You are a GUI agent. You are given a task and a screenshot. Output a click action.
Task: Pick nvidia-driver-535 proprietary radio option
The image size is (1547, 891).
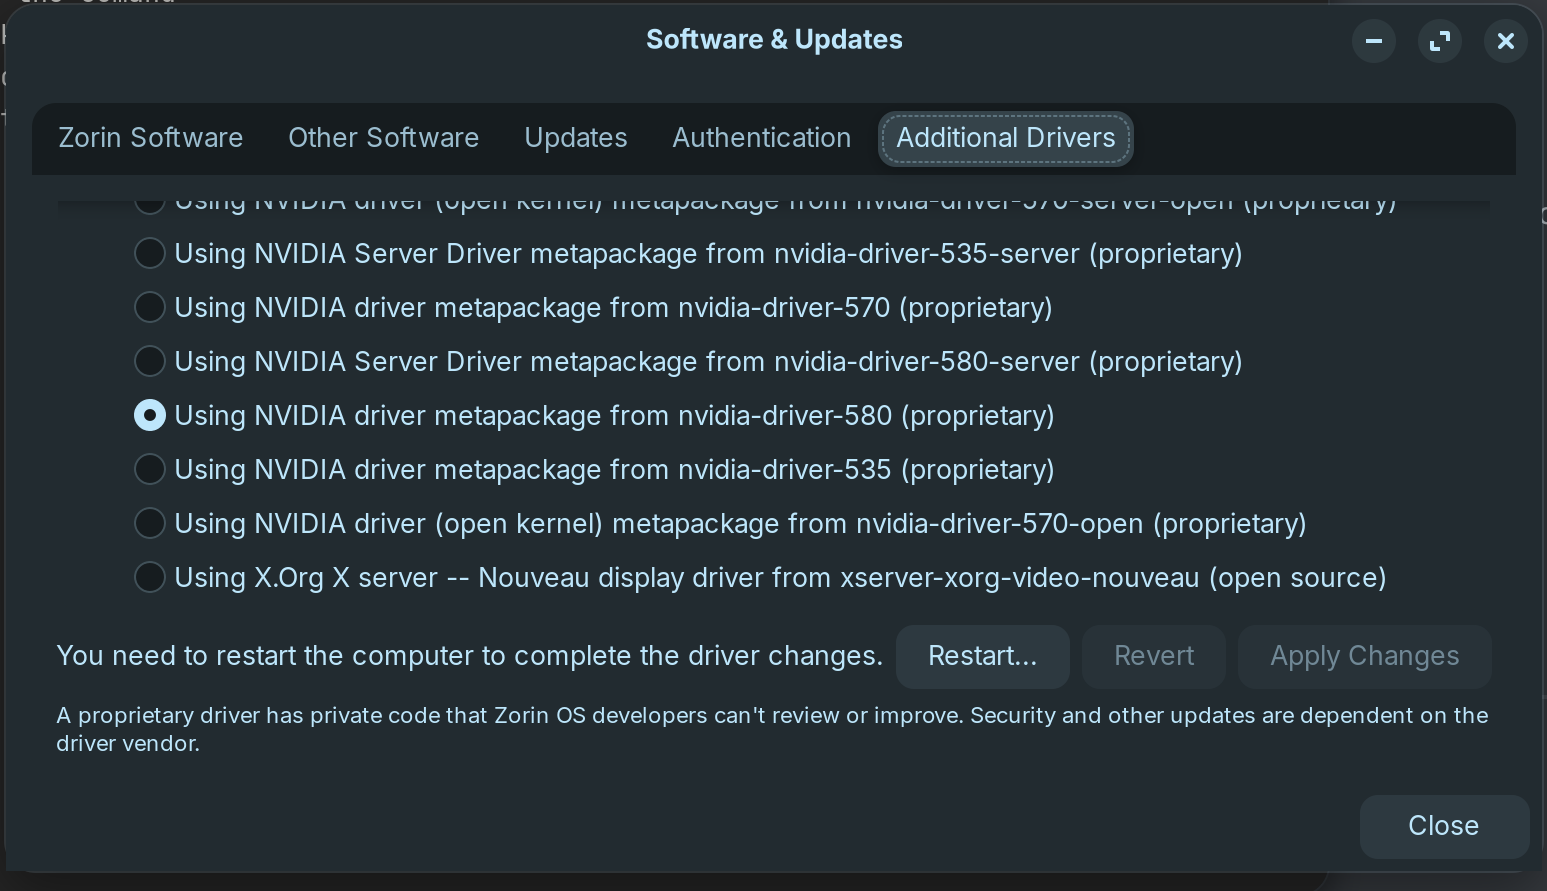[x=150, y=469]
